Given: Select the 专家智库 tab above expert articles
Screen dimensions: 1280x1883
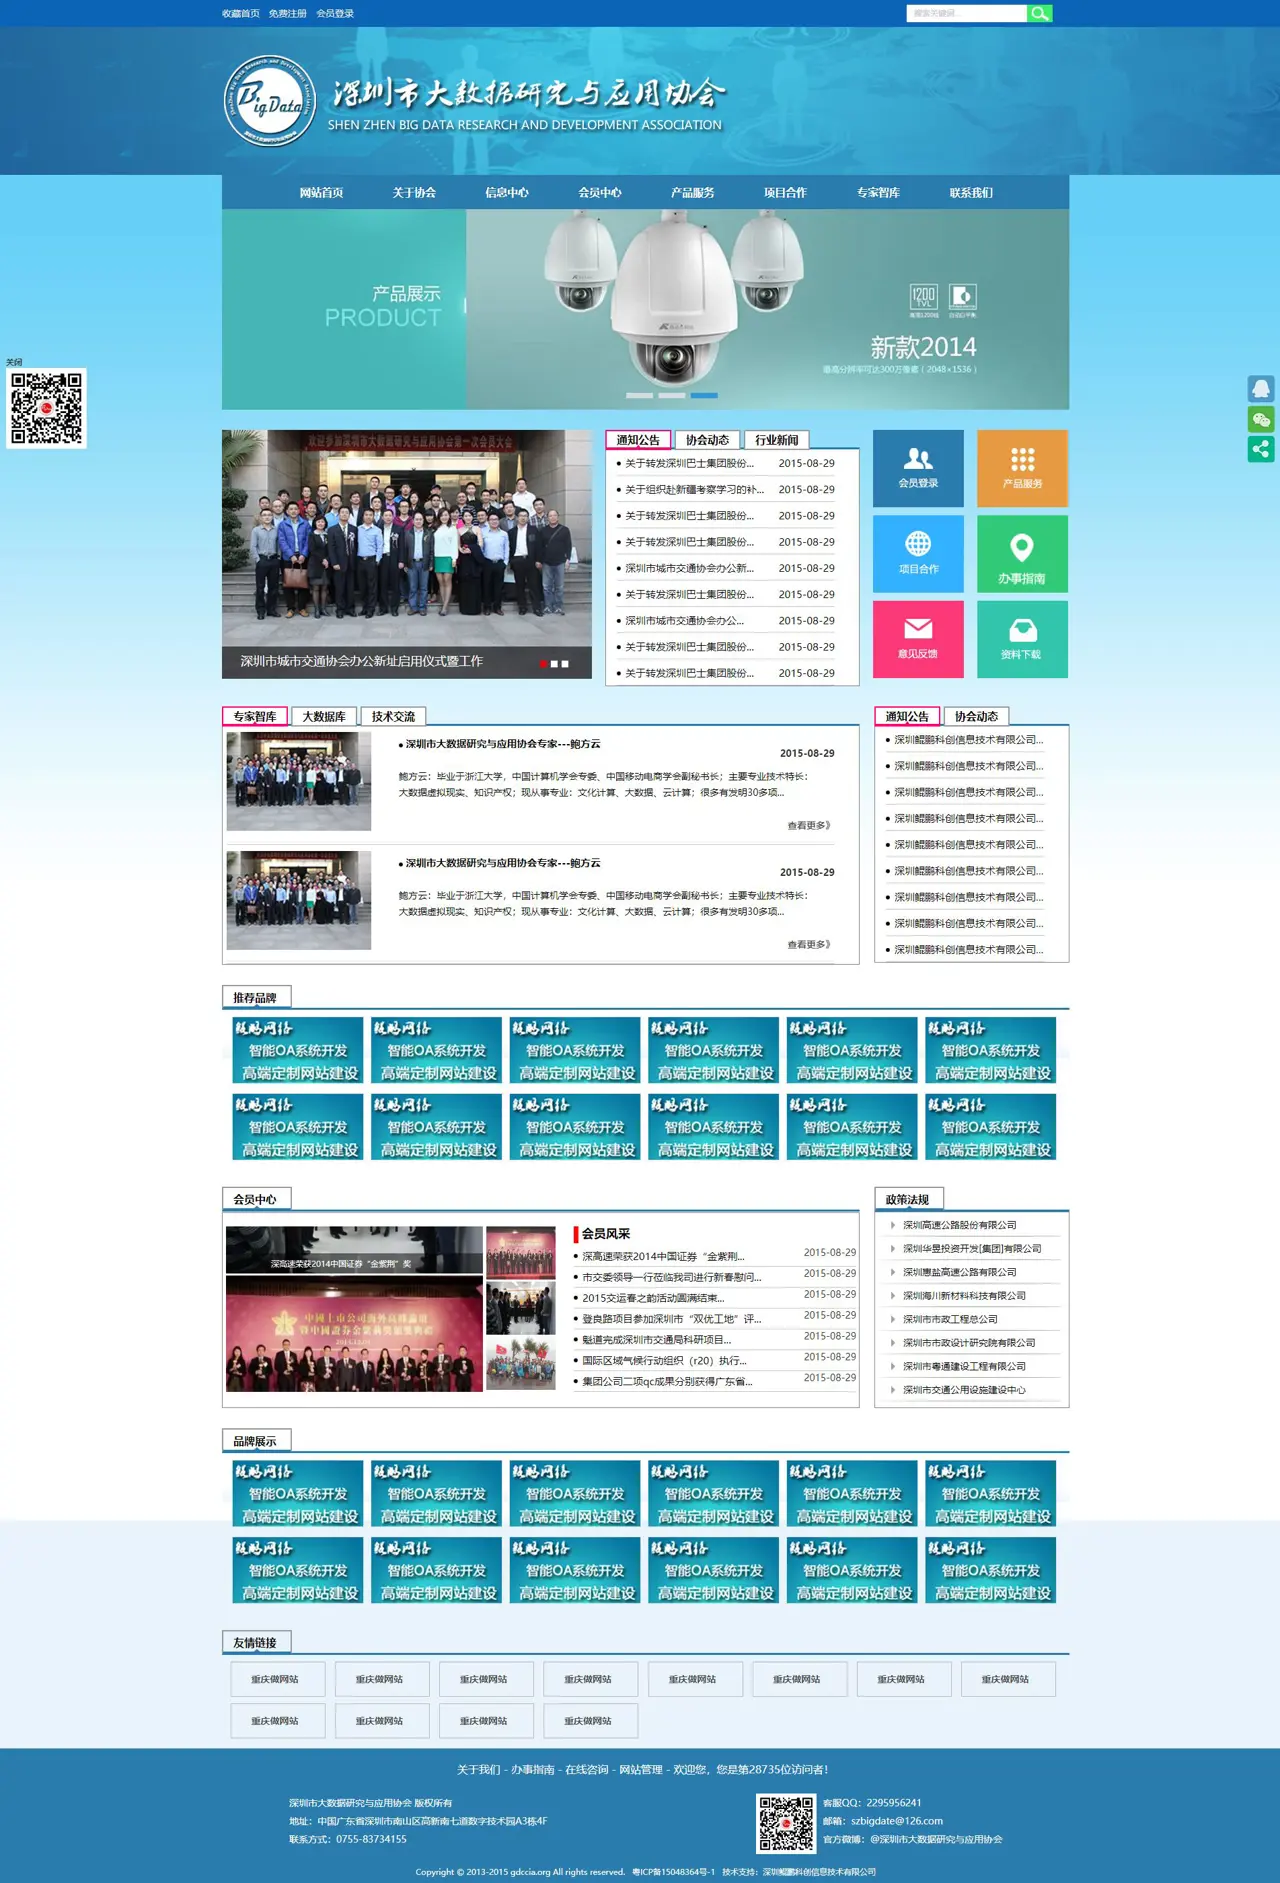Looking at the screenshot, I should (255, 716).
